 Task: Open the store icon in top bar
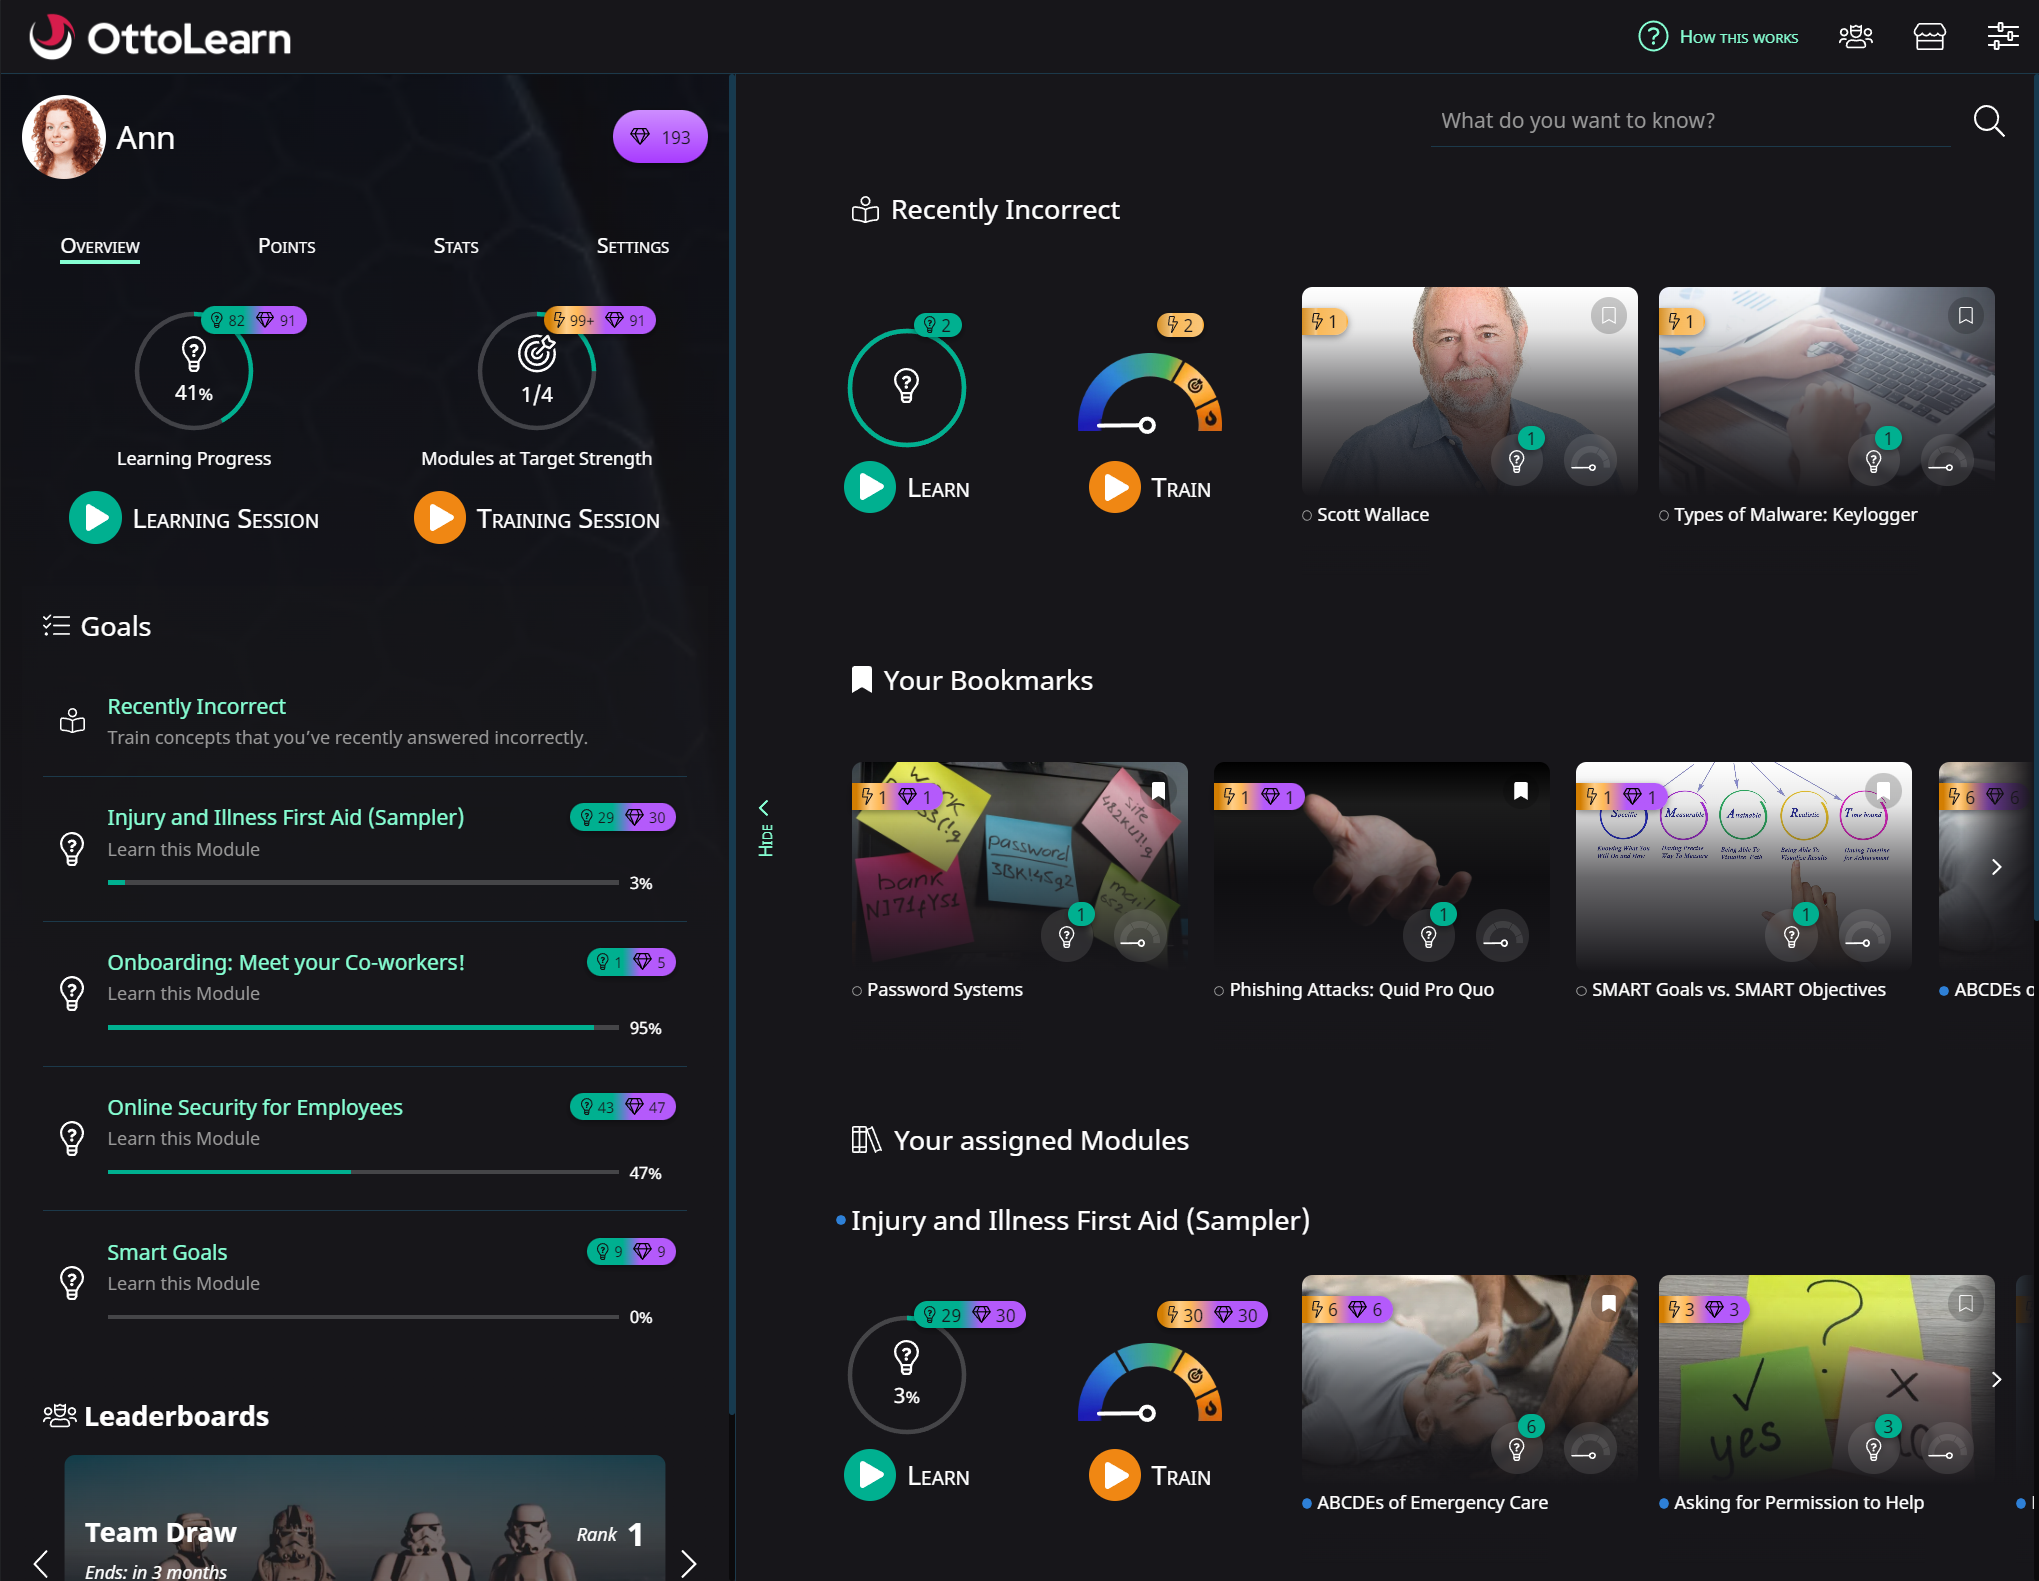(1930, 37)
